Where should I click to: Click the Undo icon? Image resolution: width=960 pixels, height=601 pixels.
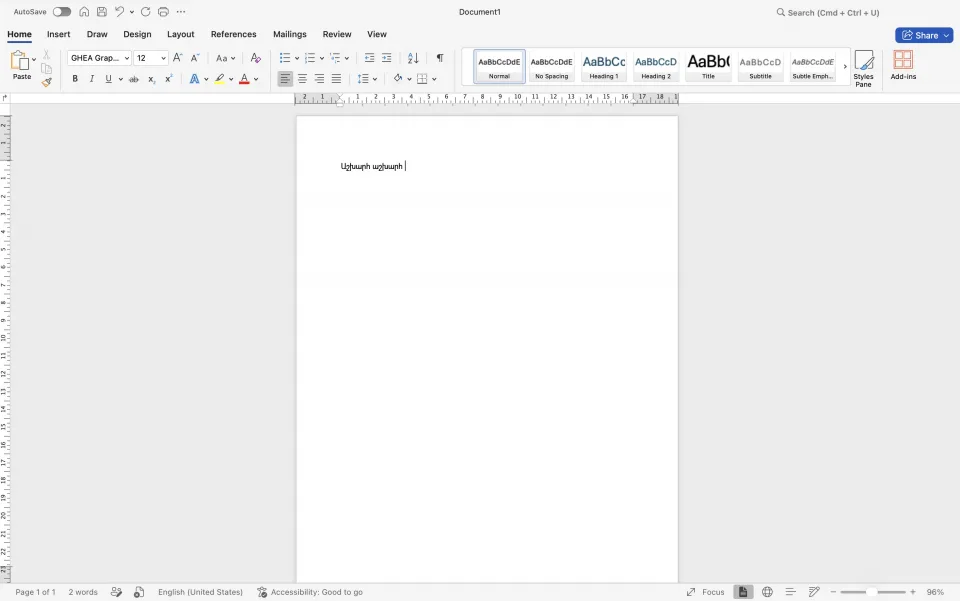[x=119, y=12]
